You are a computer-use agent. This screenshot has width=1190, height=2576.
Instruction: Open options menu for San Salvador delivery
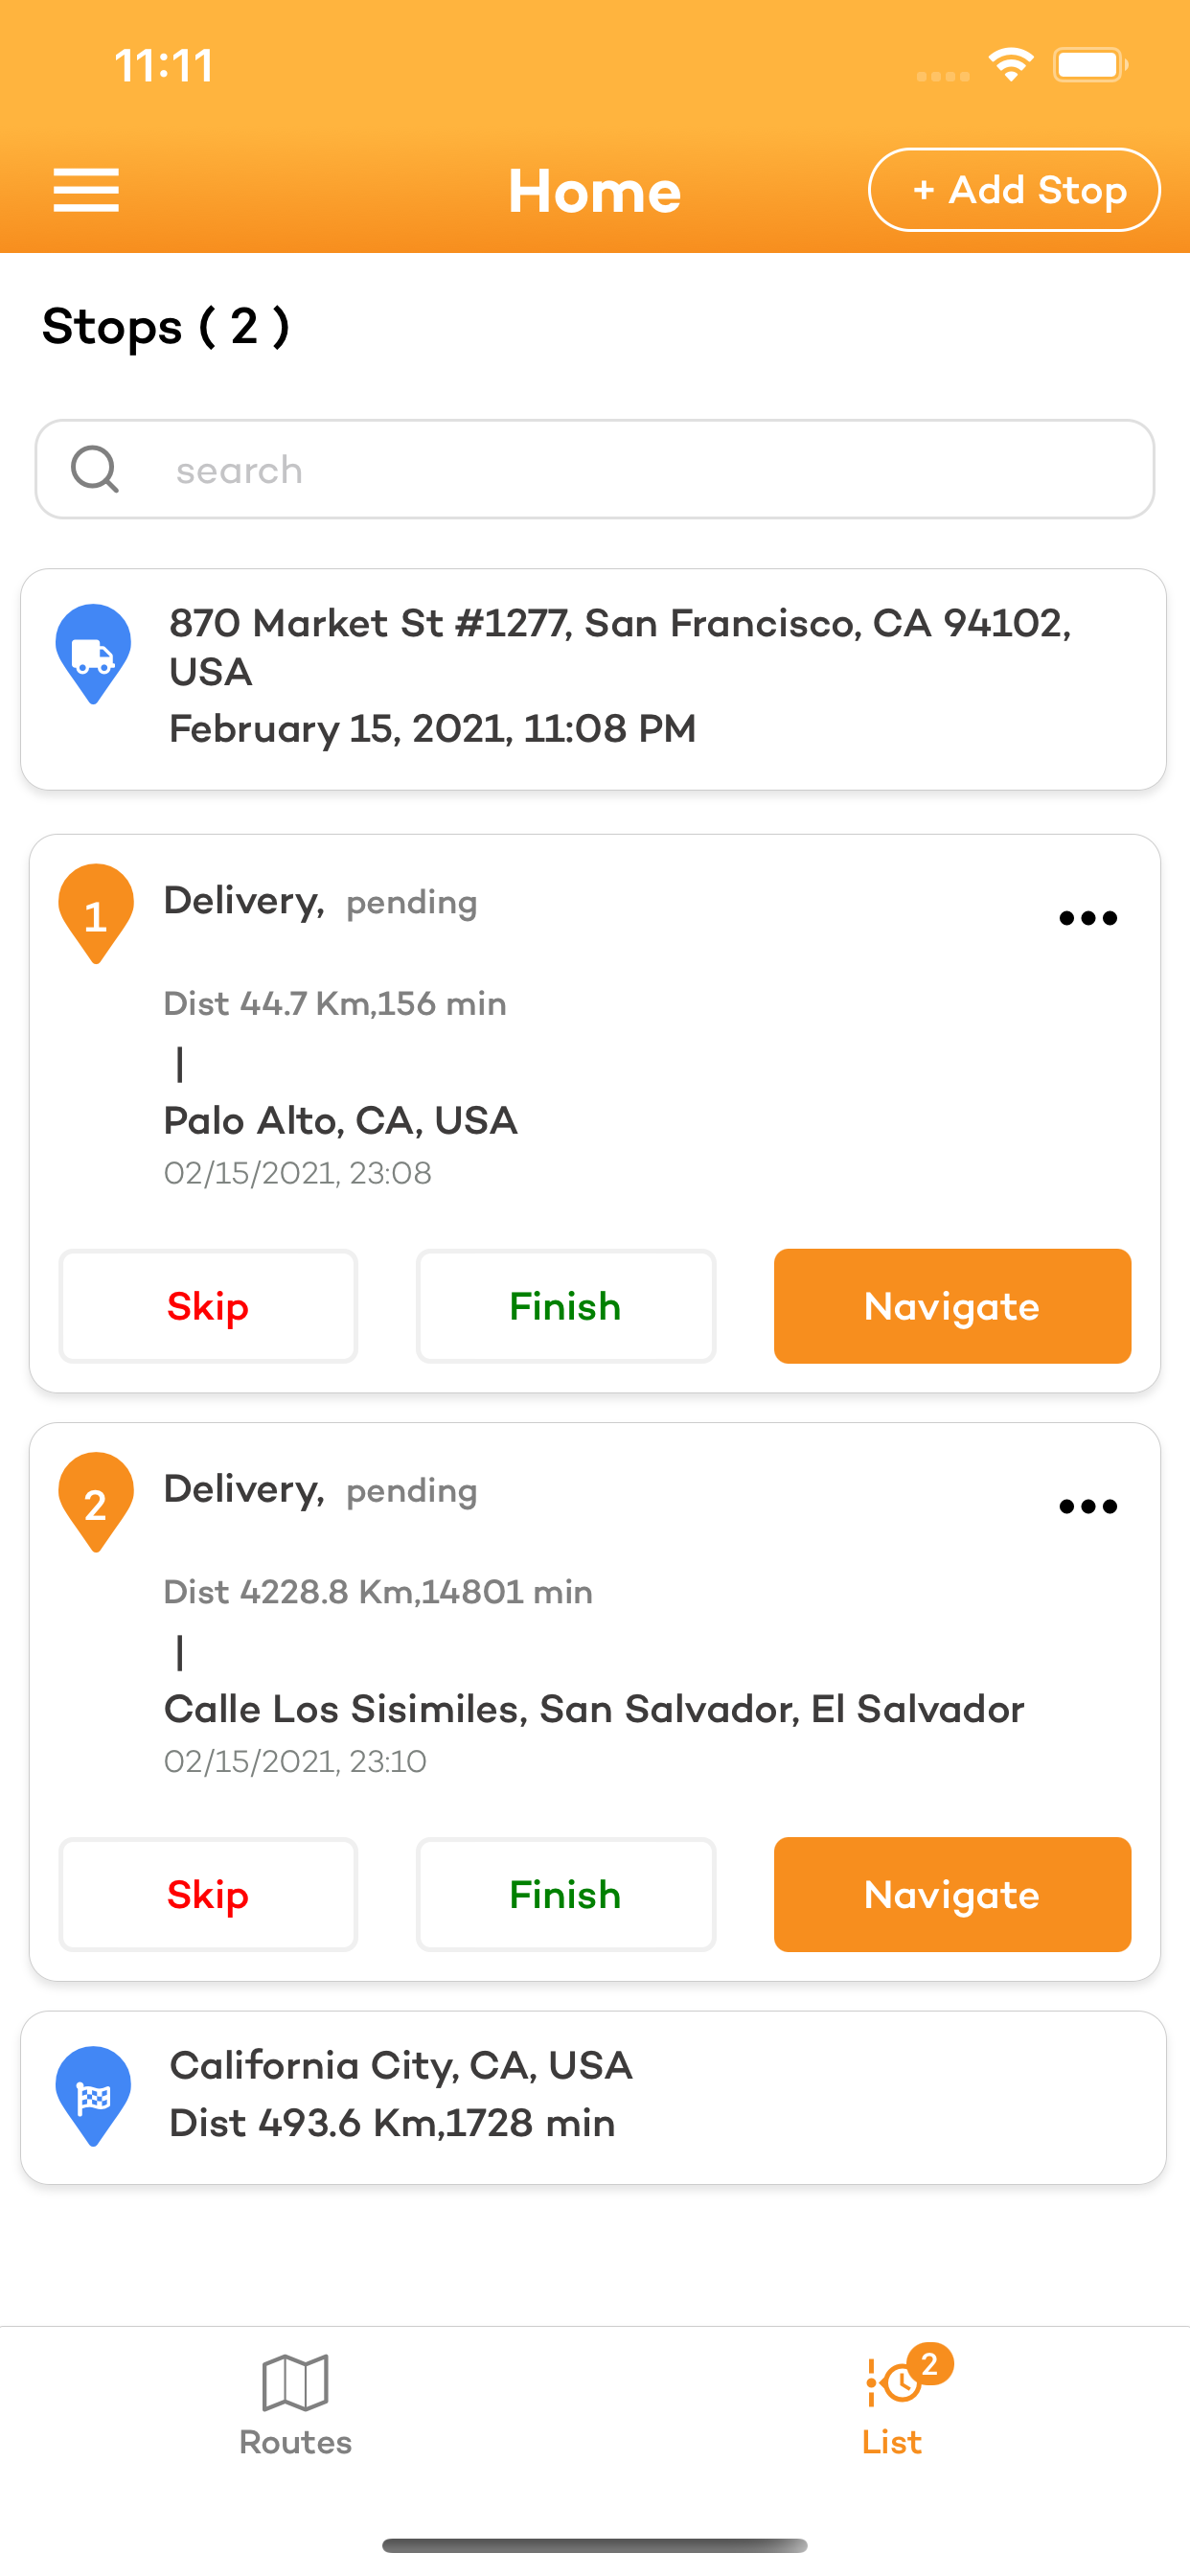point(1088,1506)
